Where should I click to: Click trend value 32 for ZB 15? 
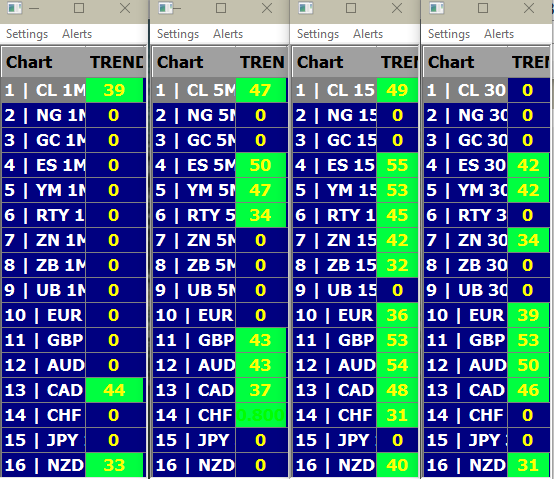pyautogui.click(x=397, y=265)
